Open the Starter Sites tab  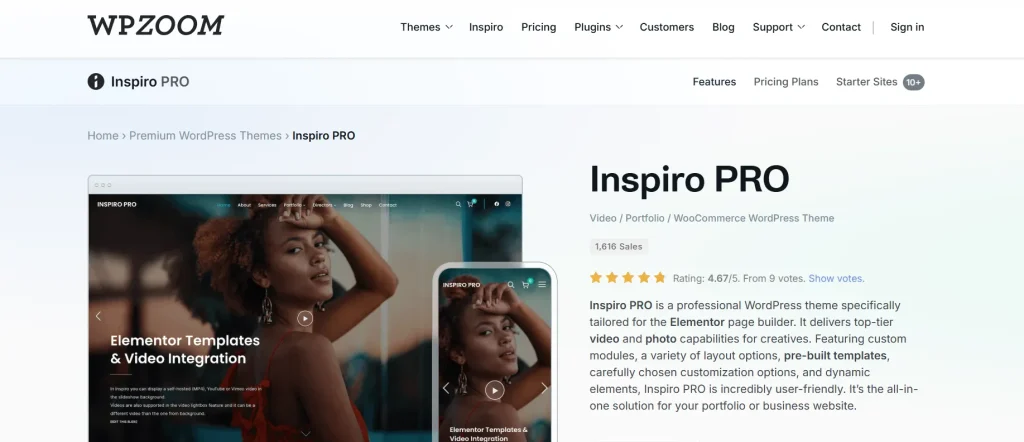(880, 82)
